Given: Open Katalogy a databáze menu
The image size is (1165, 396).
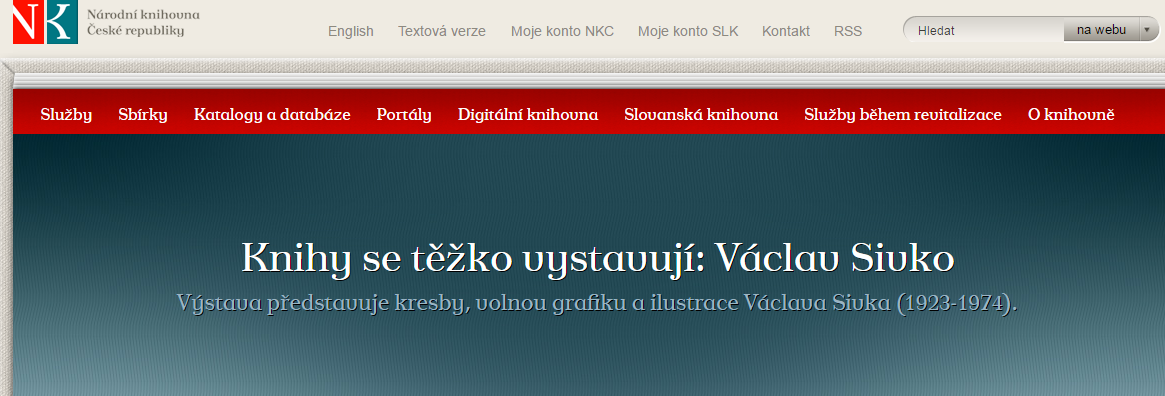Looking at the screenshot, I should (x=272, y=115).
